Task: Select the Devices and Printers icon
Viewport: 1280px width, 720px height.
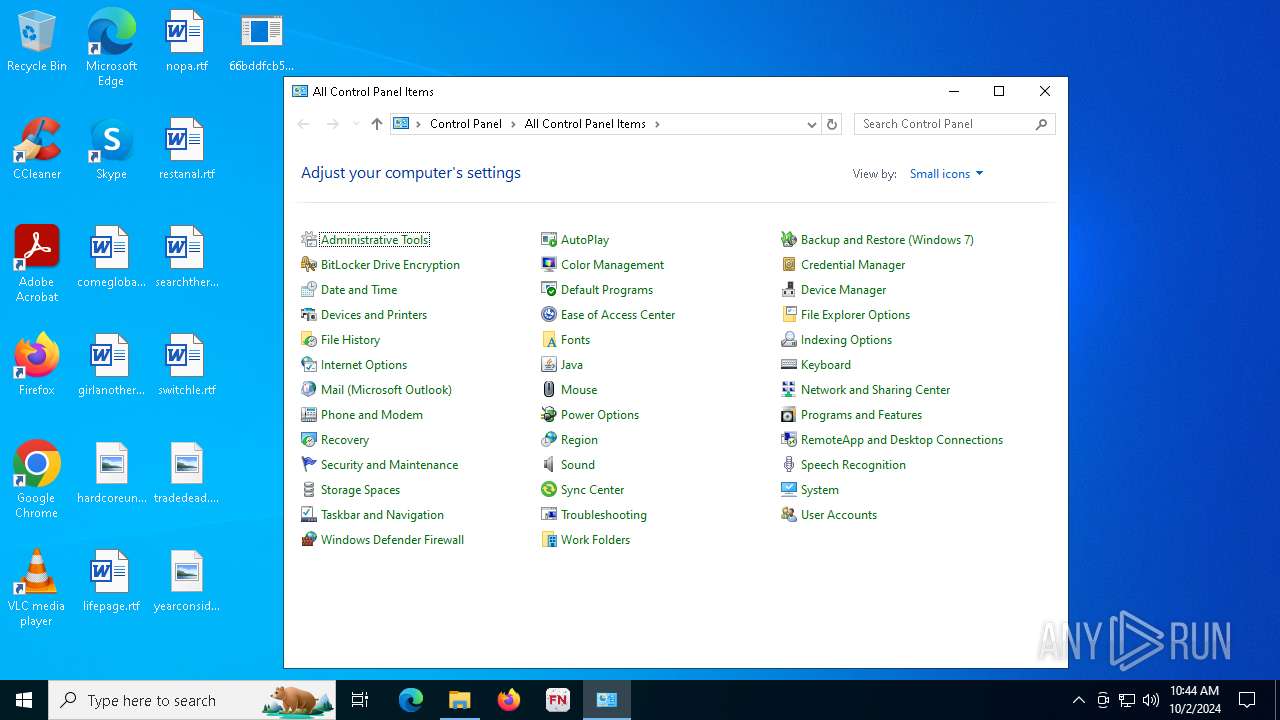Action: pos(309,315)
